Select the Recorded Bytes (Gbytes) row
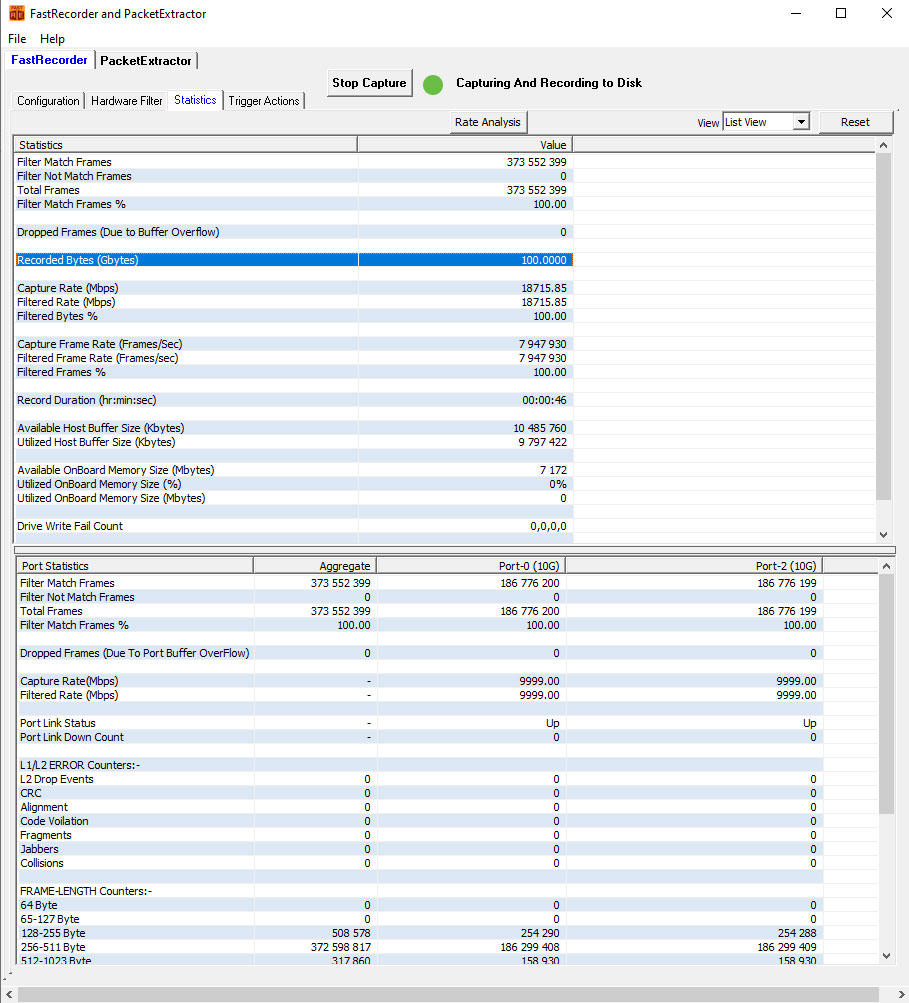909x1003 pixels. 294,260
